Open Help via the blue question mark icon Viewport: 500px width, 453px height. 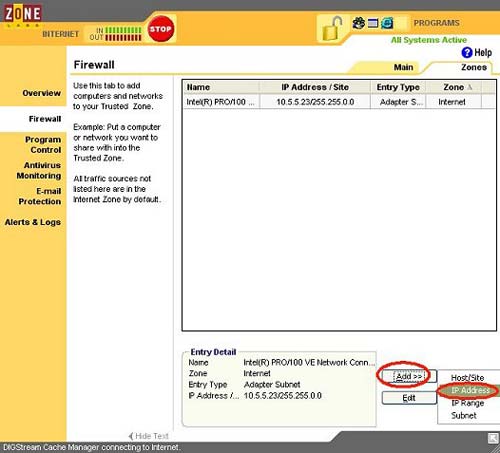467,52
